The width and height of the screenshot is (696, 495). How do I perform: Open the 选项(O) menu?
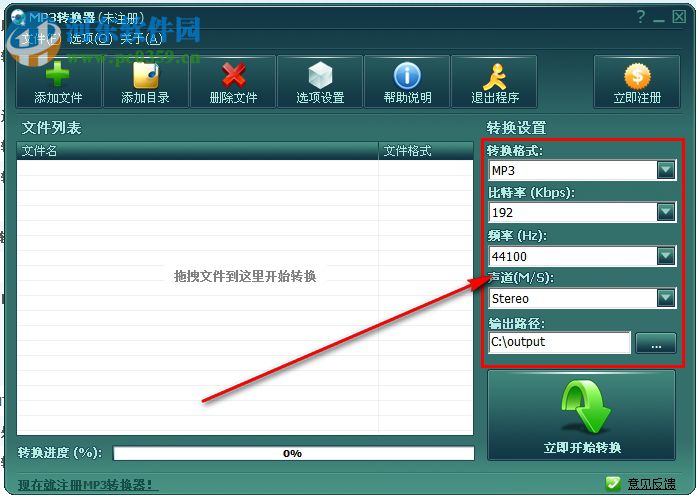pos(91,39)
